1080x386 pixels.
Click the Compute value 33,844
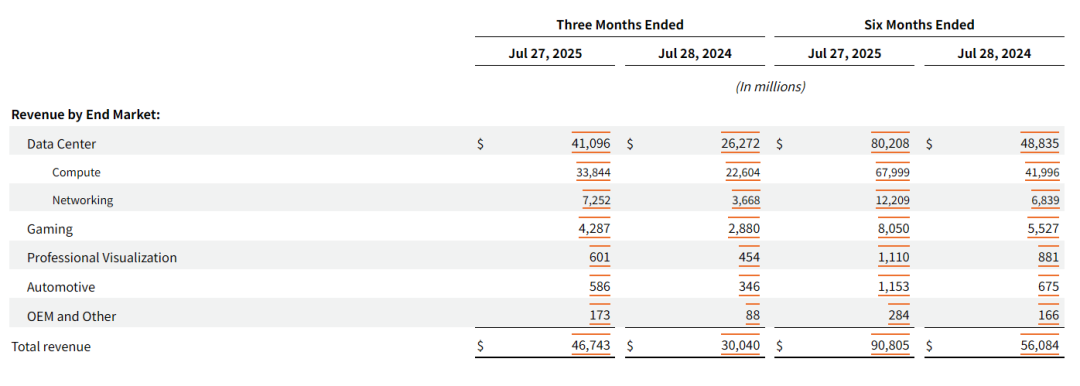(x=593, y=172)
